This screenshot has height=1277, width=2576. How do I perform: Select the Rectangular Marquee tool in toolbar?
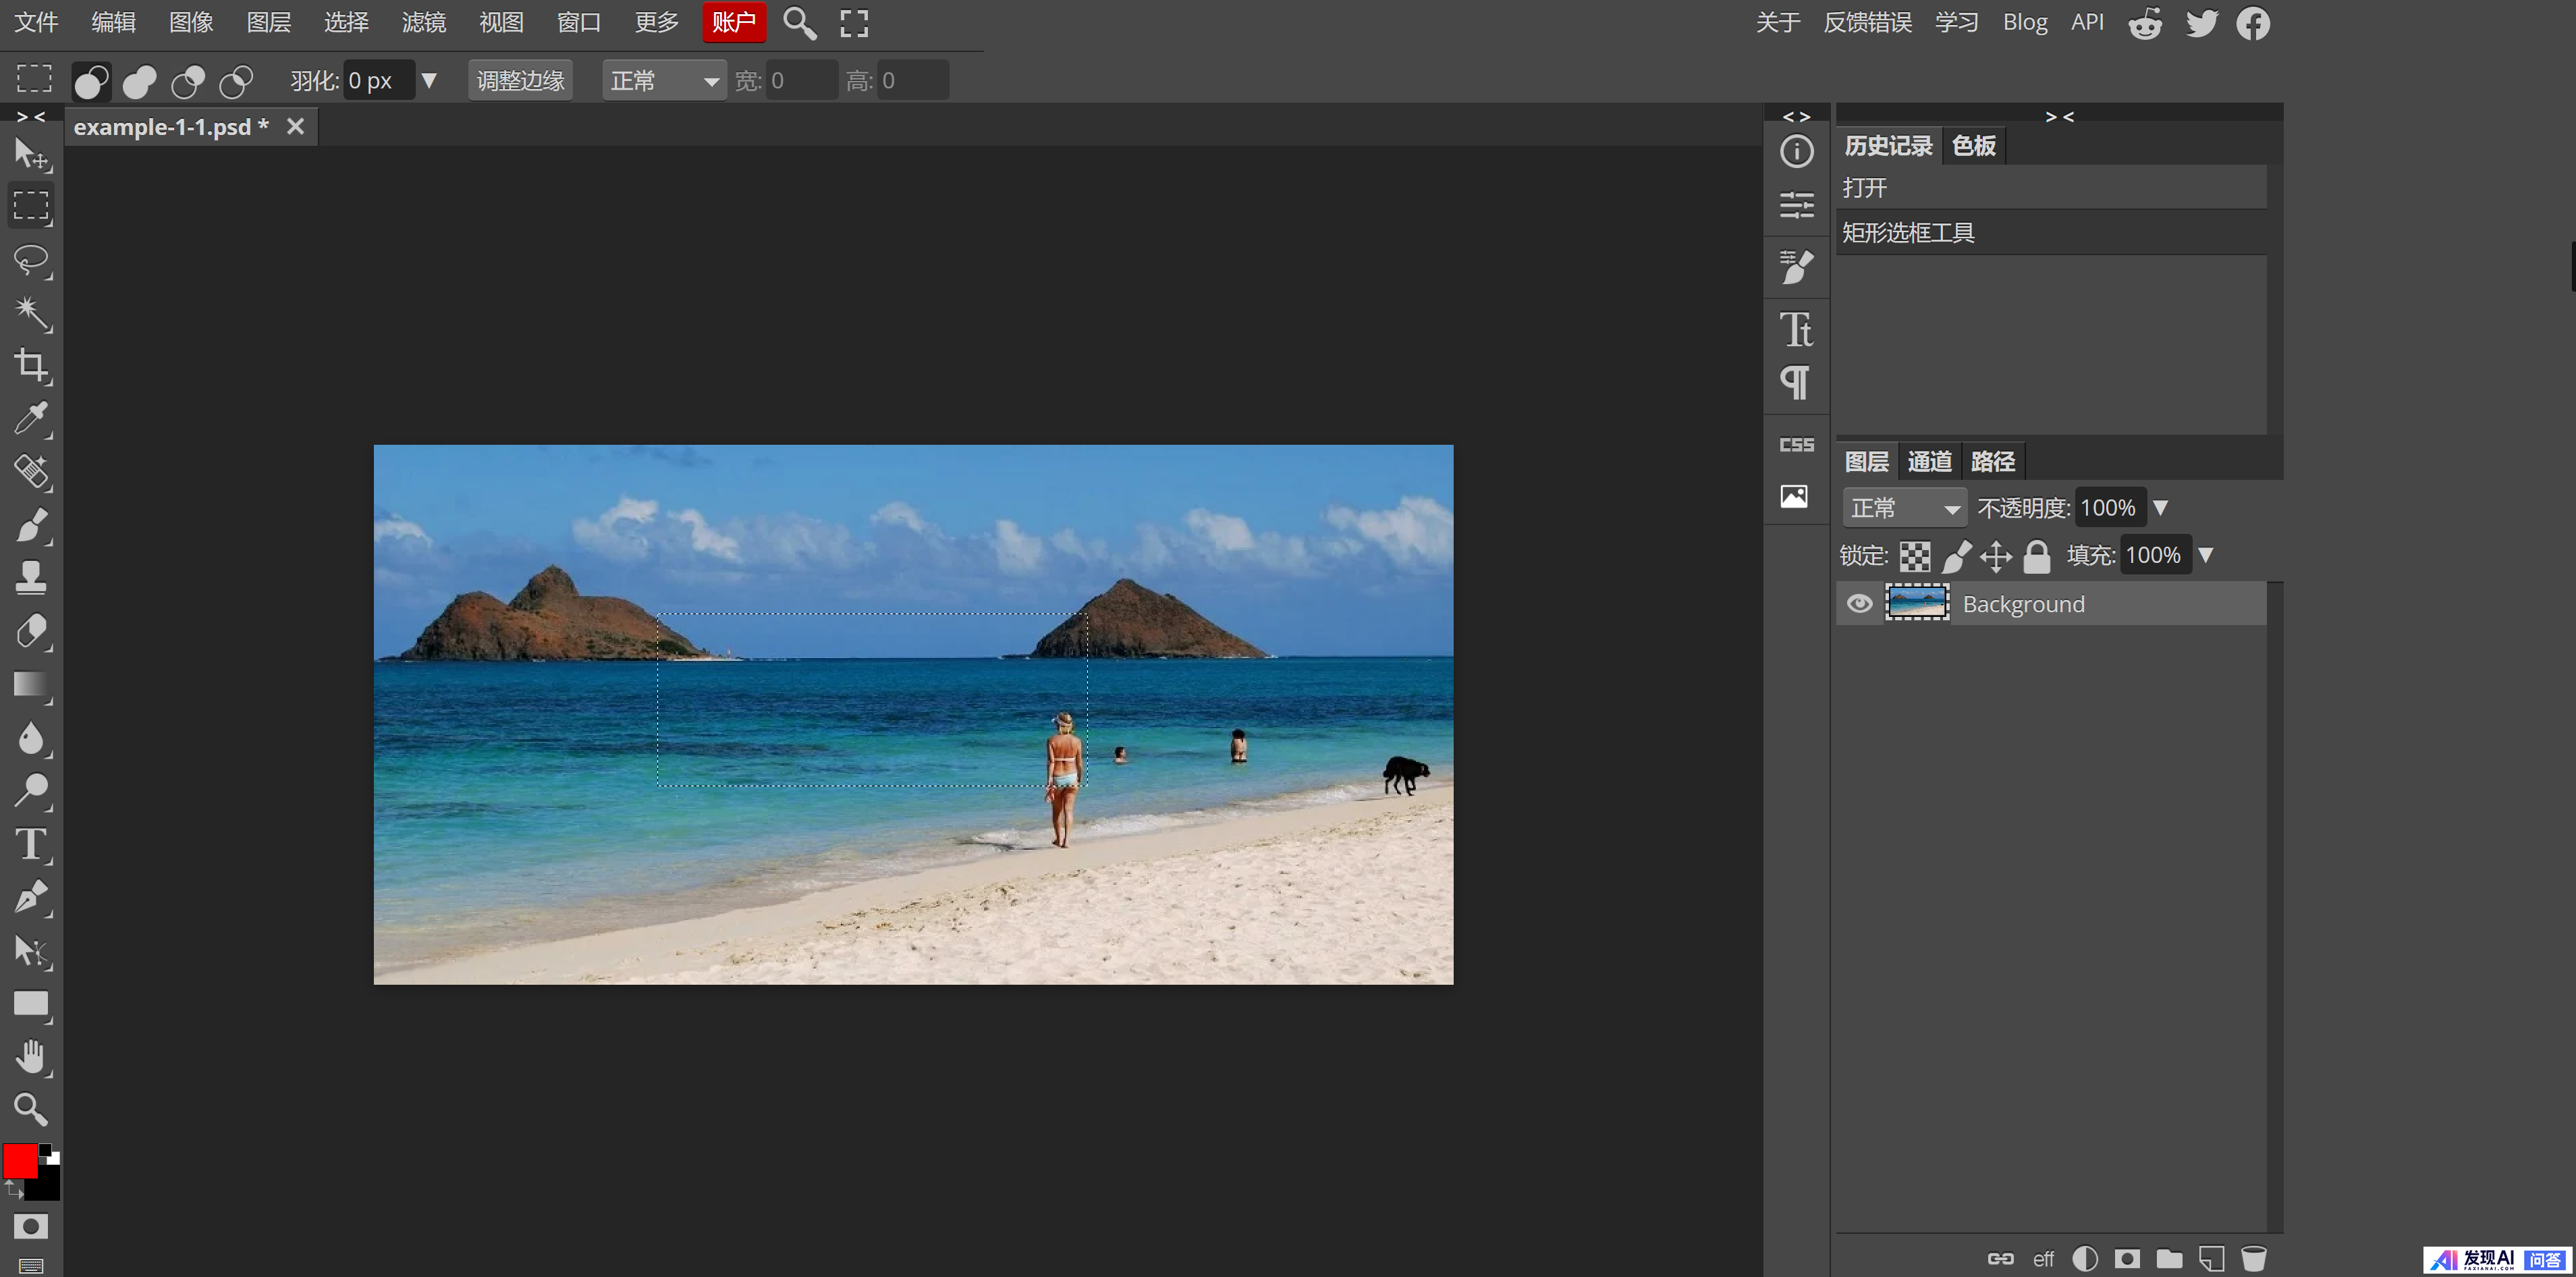pos(31,206)
